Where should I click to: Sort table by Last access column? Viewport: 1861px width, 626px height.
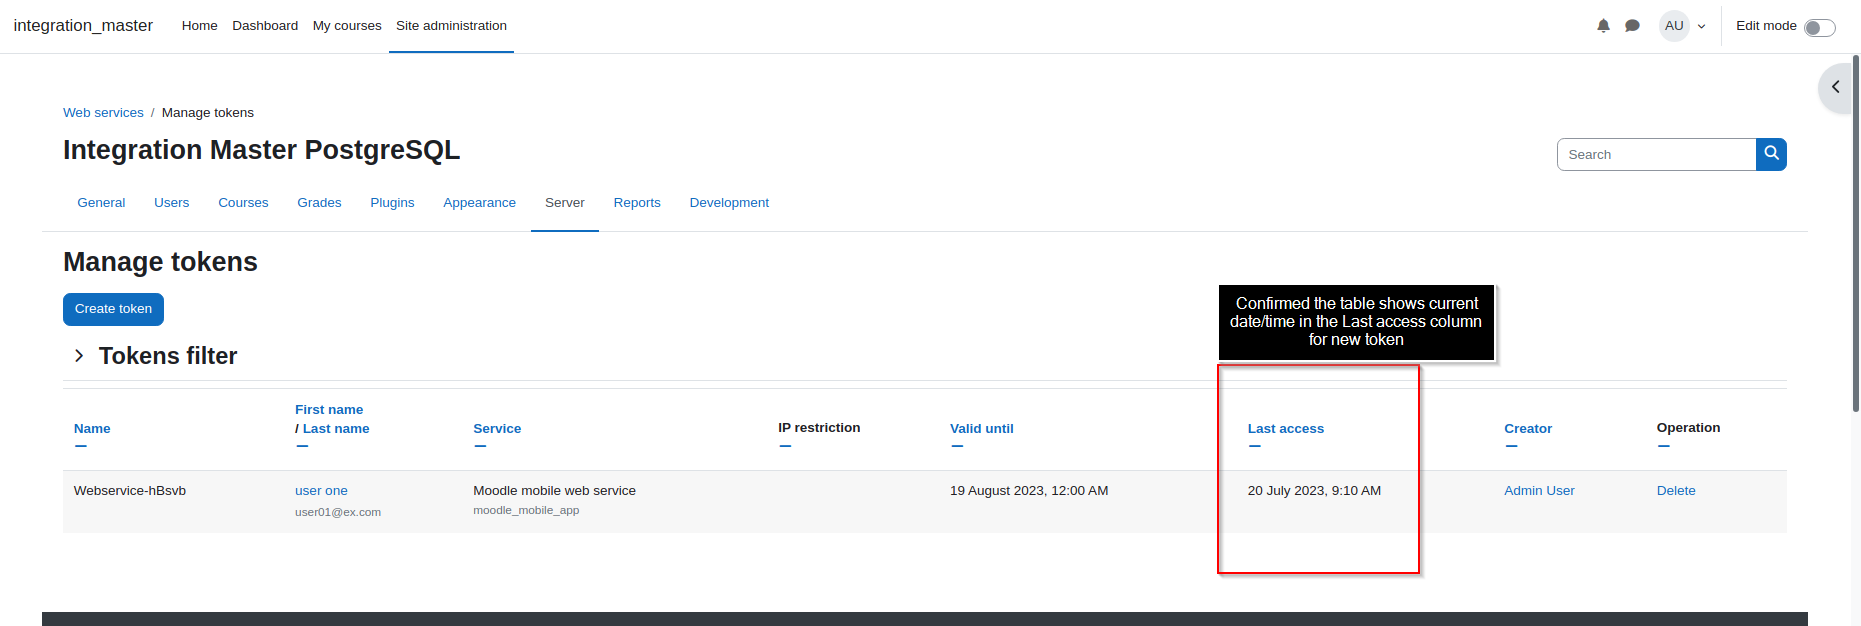pyautogui.click(x=1285, y=429)
